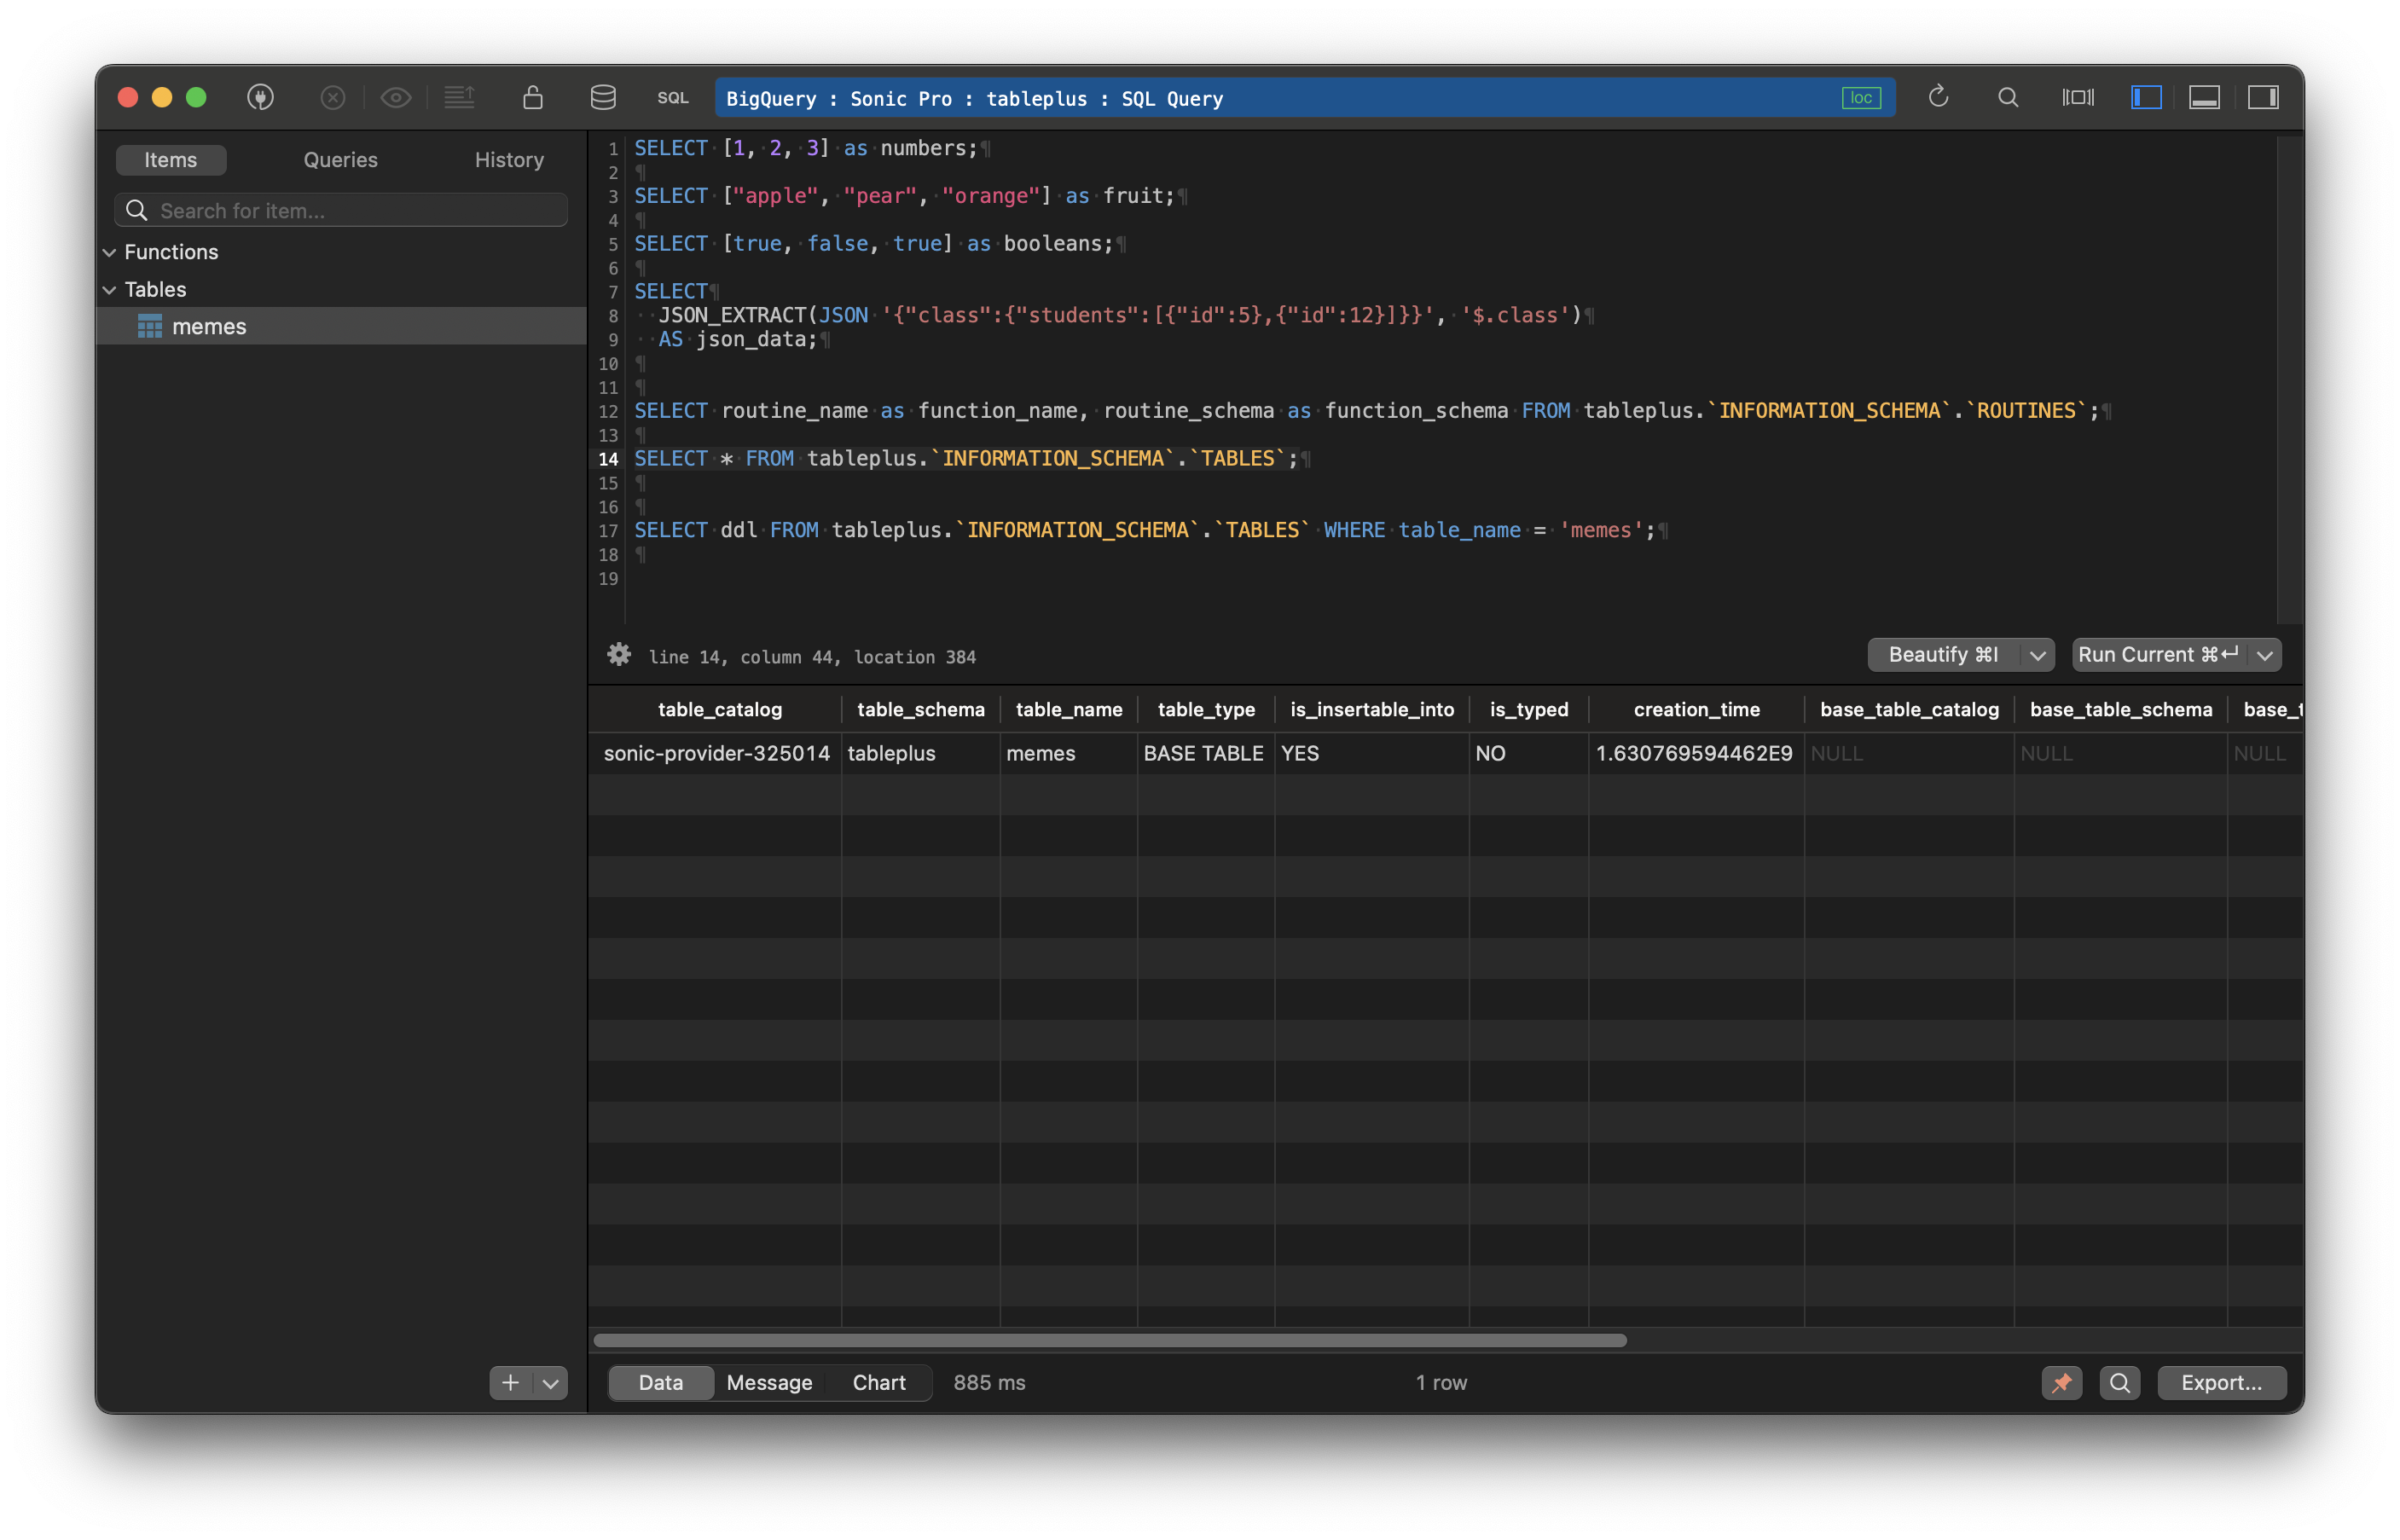Open the database selector icon
This screenshot has width=2400, height=1540.
(604, 97)
